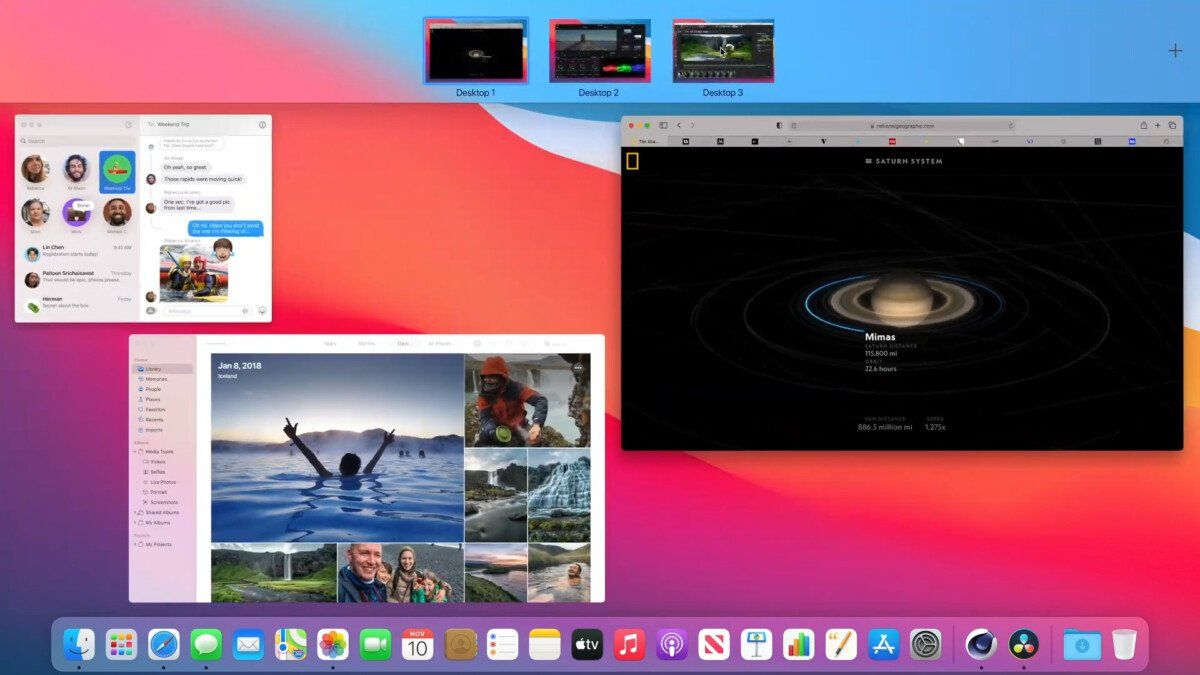Expand My Albums in Photos sidebar
The image size is (1200, 675).
[135, 523]
